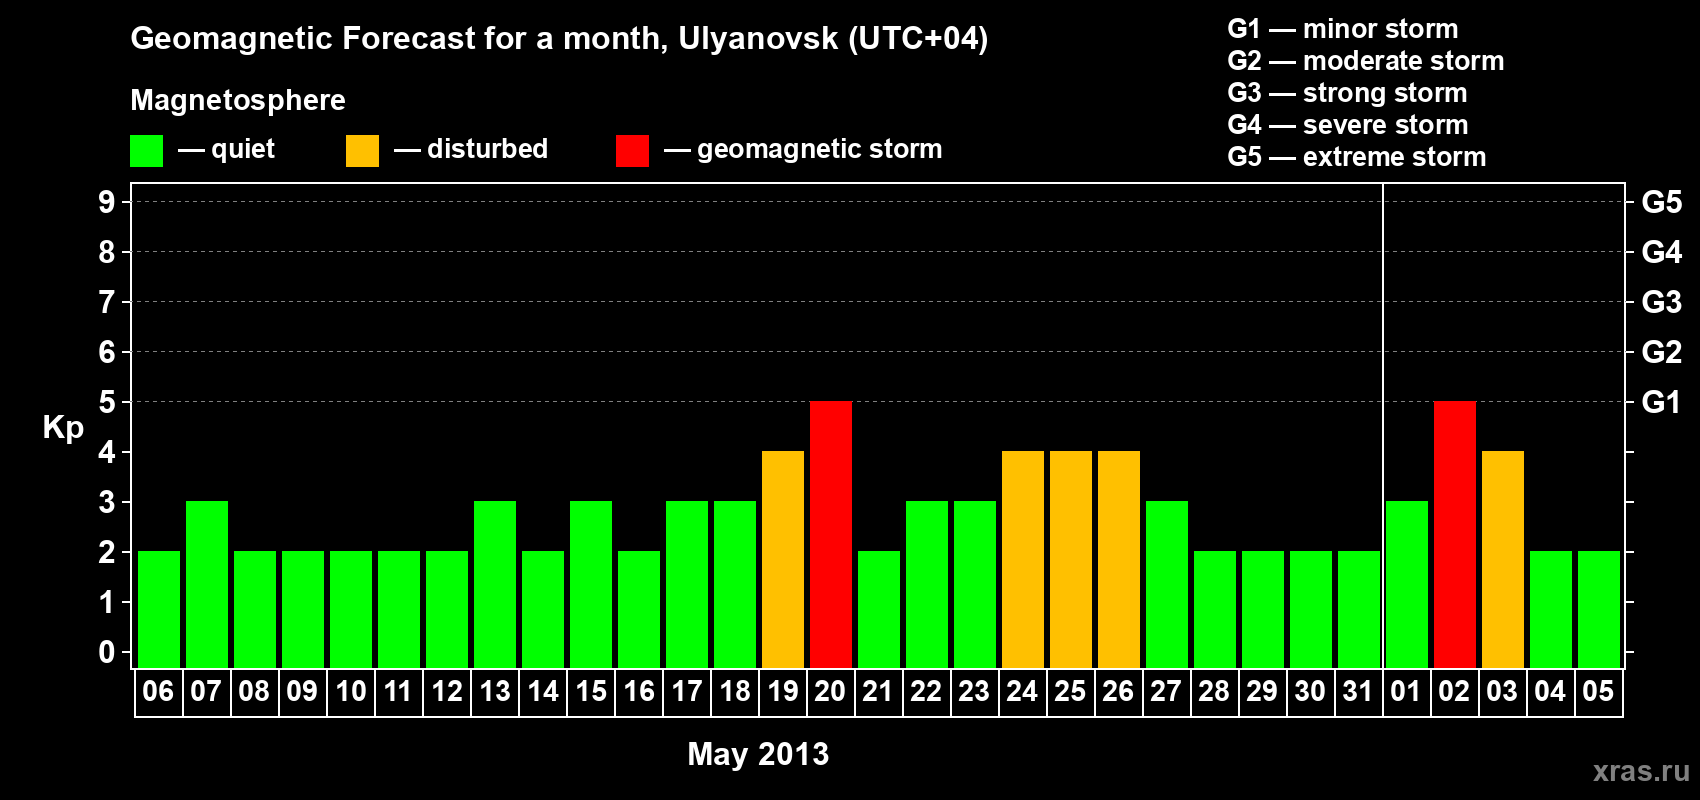Click the orange bar for day 24
This screenshot has width=1700, height=800.
click(1023, 559)
